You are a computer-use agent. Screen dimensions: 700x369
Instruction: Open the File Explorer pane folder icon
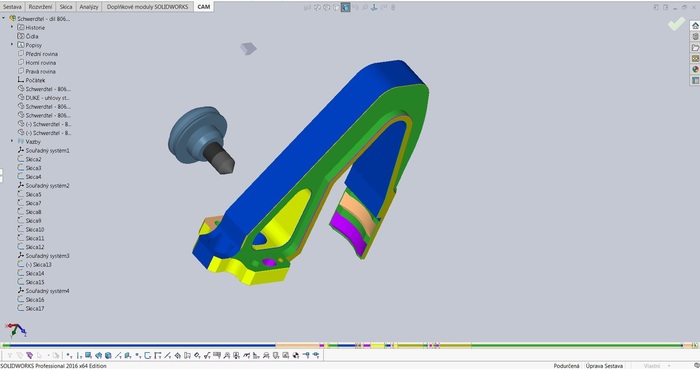click(695, 48)
